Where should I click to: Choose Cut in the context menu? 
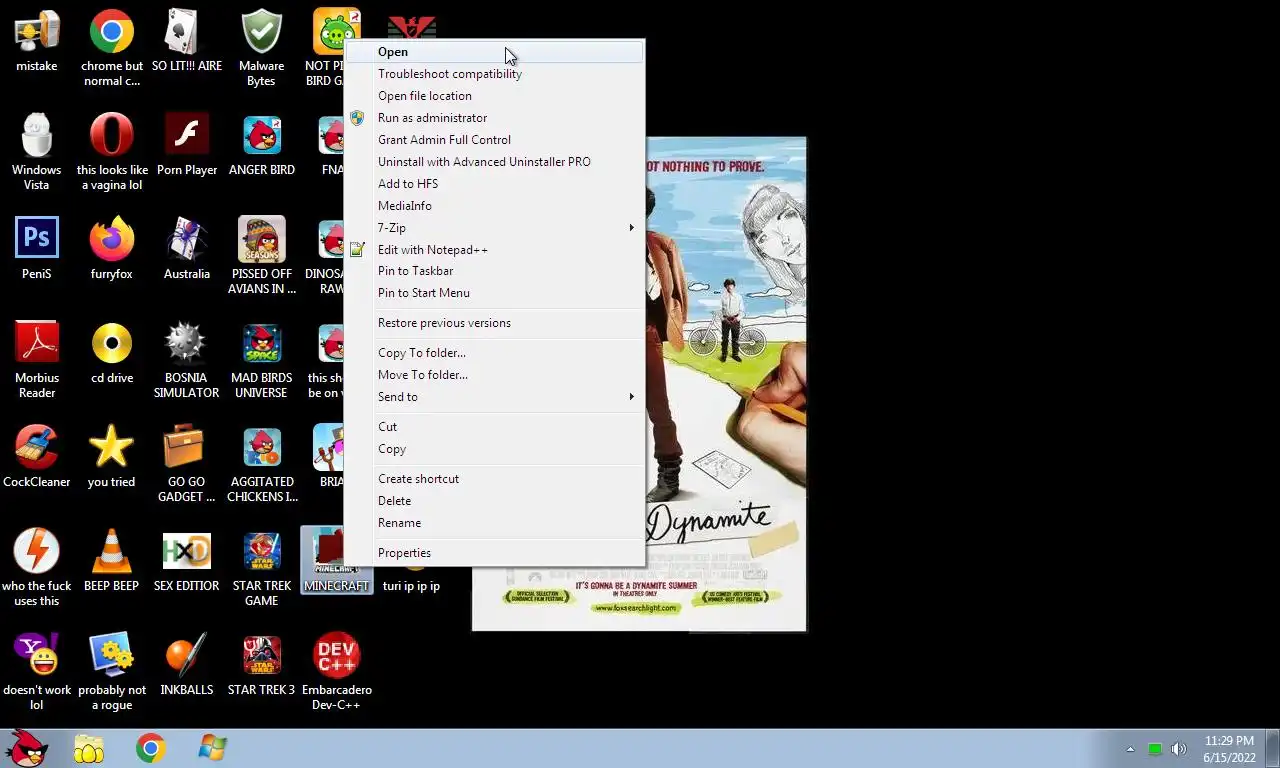(x=494, y=427)
